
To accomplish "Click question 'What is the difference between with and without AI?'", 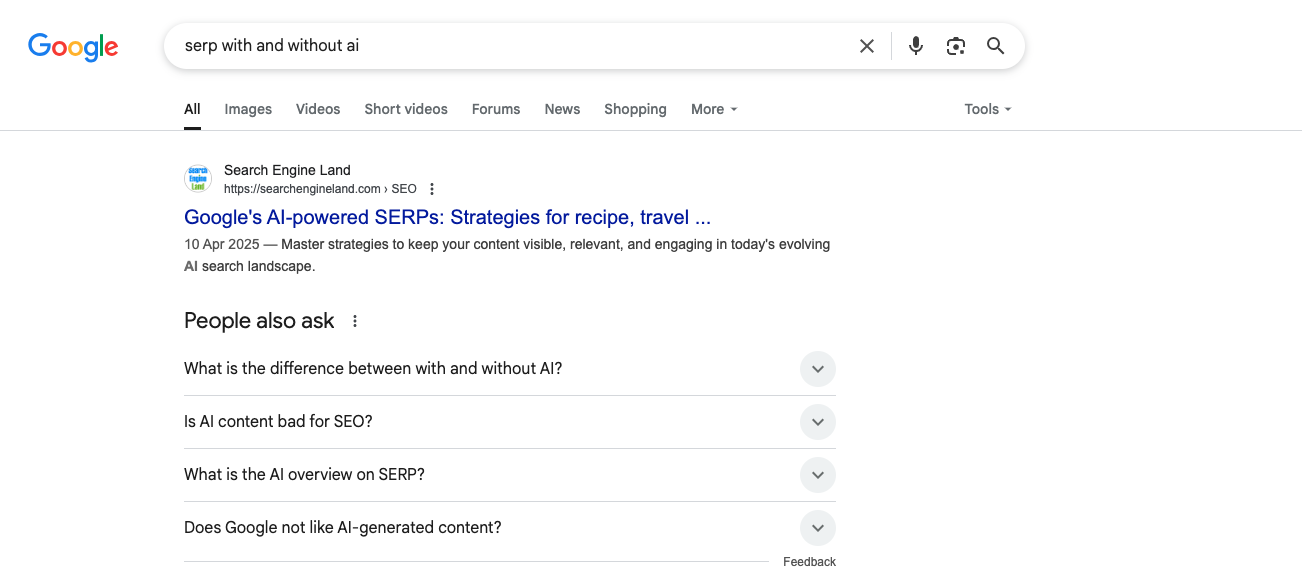I will [373, 369].
